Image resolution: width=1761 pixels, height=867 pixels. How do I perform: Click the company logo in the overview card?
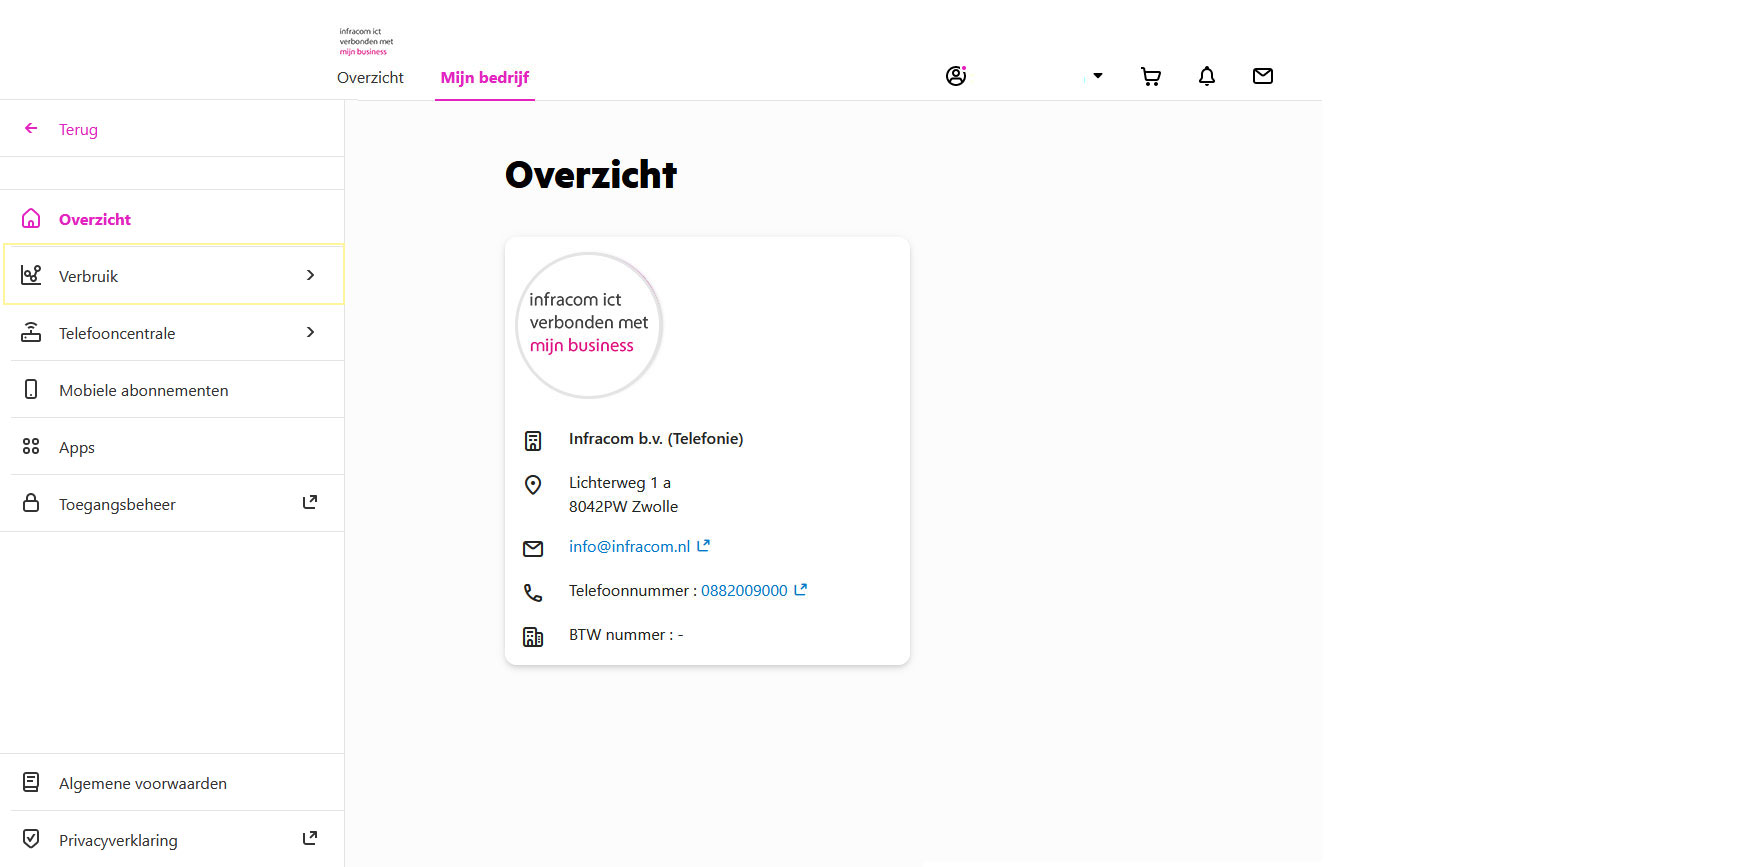point(589,325)
